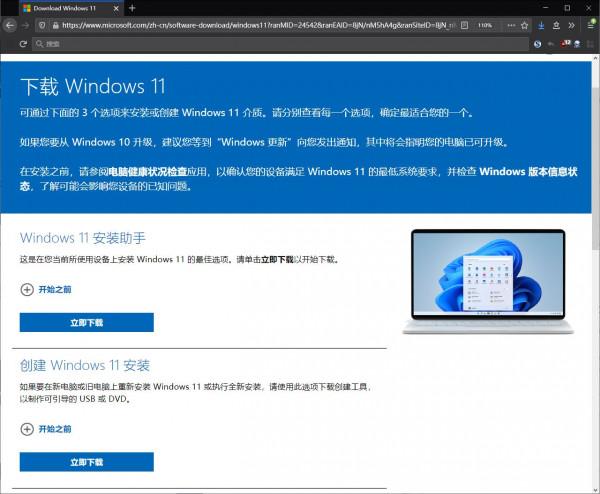Open the downloads arrow panel
The width and height of the screenshot is (600, 494).
pyautogui.click(x=541, y=25)
